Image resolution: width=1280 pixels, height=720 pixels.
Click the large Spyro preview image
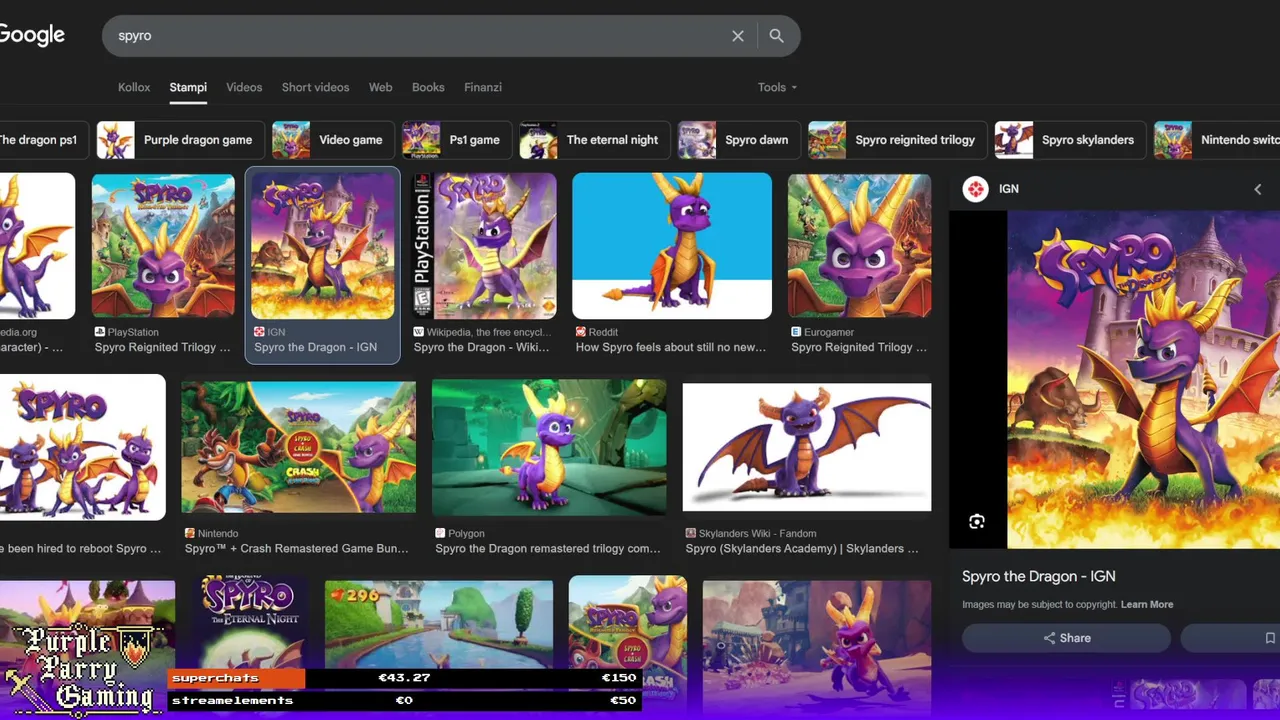pos(1143,379)
